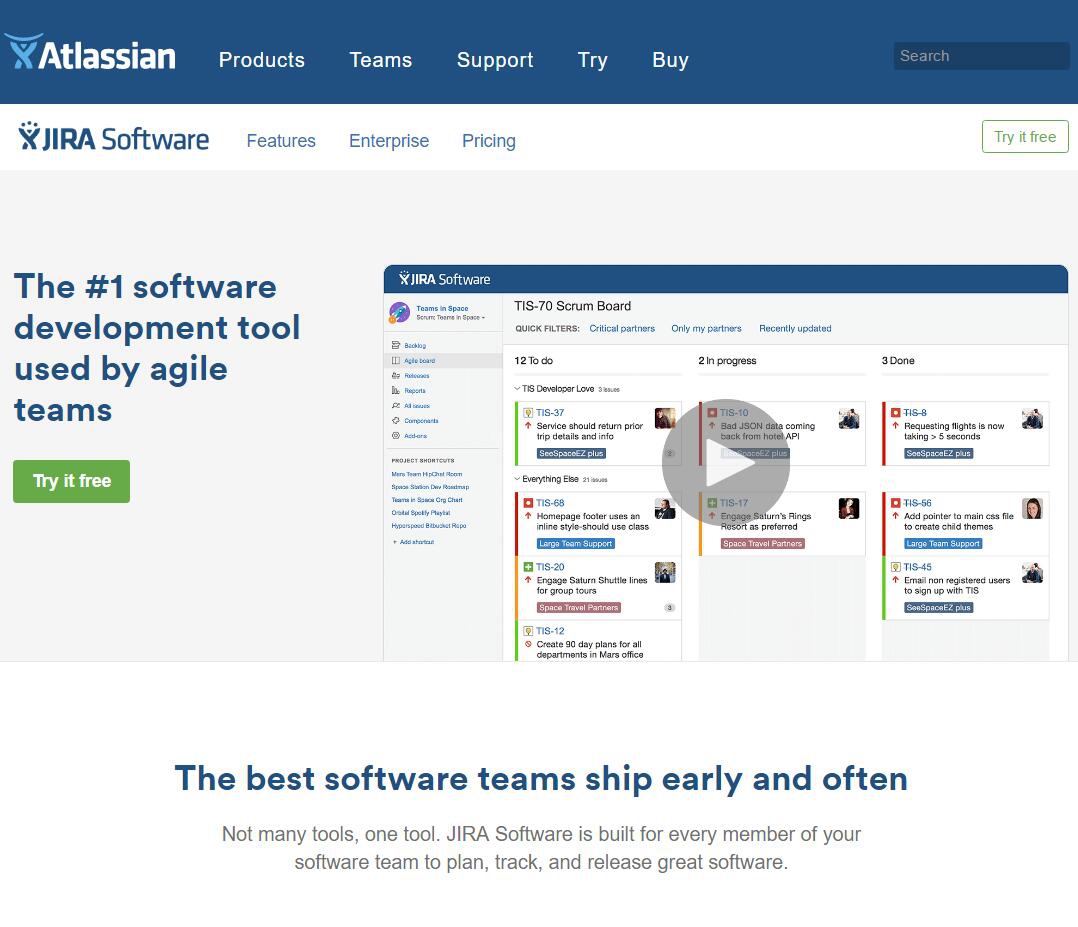This screenshot has width=1078, height=927.
Task: Open the Support menu
Action: [x=495, y=60]
